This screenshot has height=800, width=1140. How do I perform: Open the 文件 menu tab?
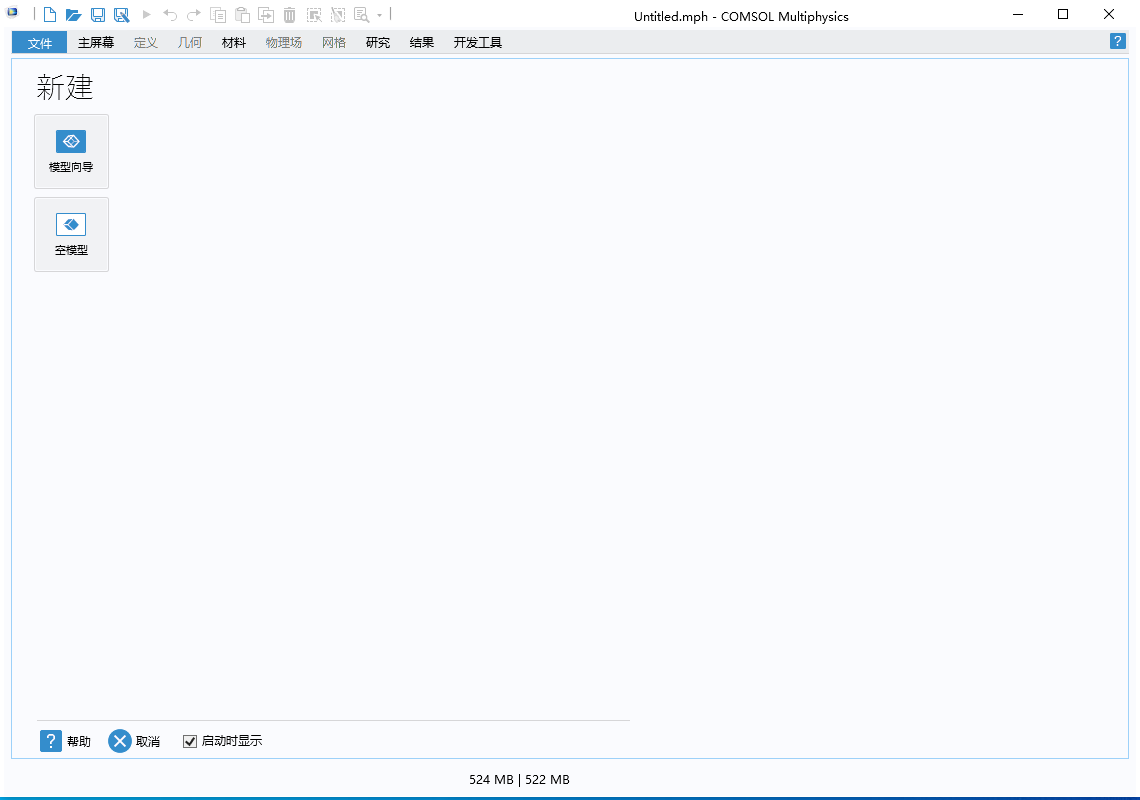tap(39, 43)
